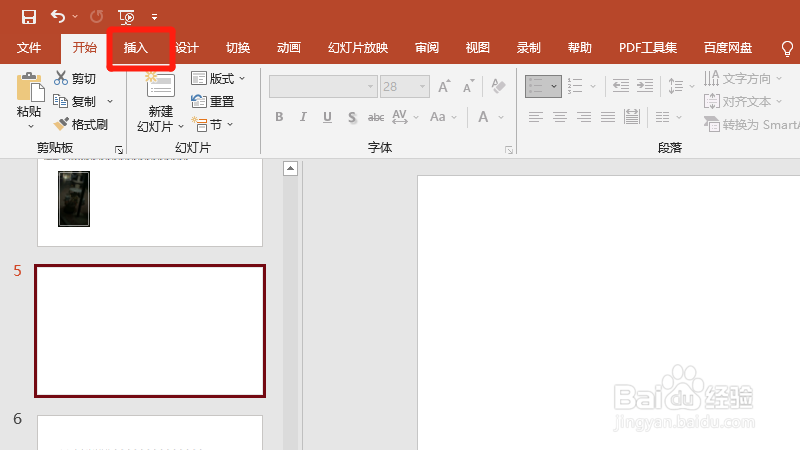Click numbering list icon
The image size is (800, 450).
575,86
